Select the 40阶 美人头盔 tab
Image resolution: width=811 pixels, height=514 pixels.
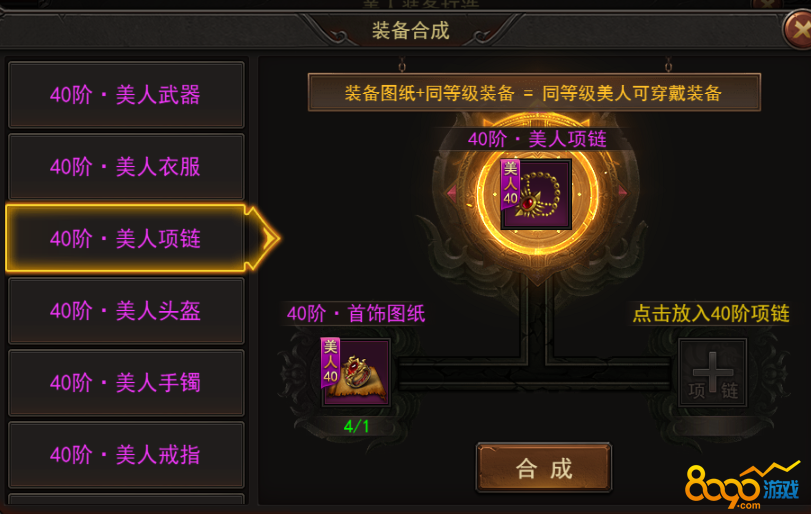point(126,310)
